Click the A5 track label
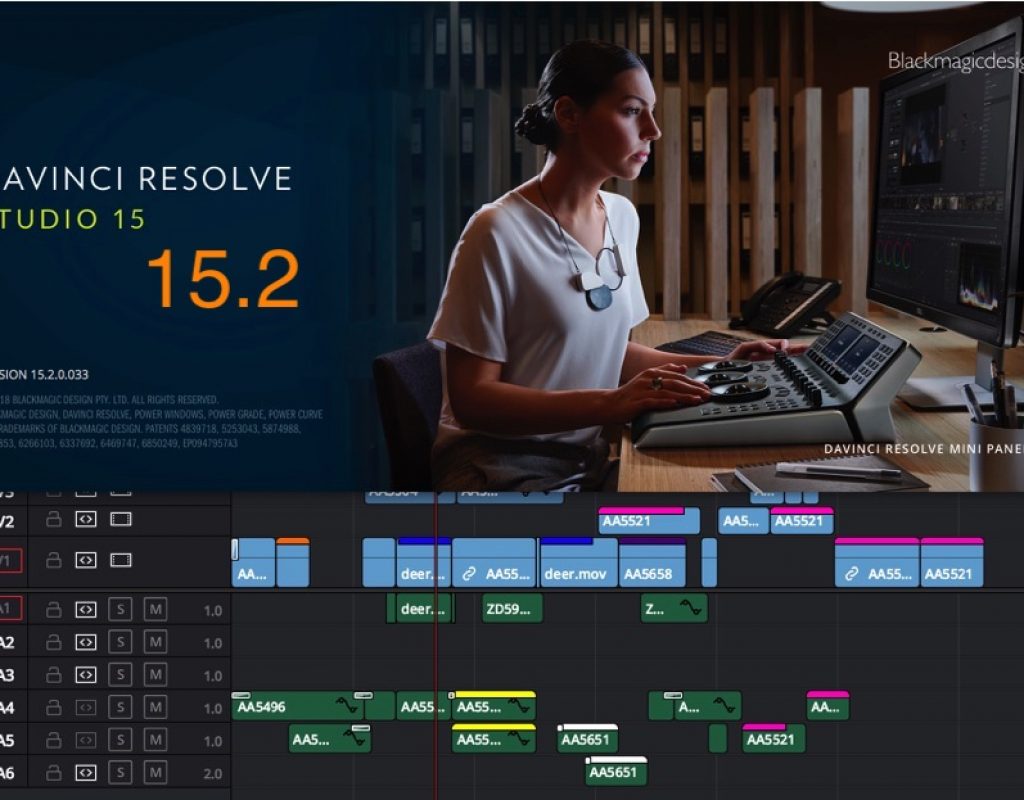The height and width of the screenshot is (800, 1024). [7, 740]
